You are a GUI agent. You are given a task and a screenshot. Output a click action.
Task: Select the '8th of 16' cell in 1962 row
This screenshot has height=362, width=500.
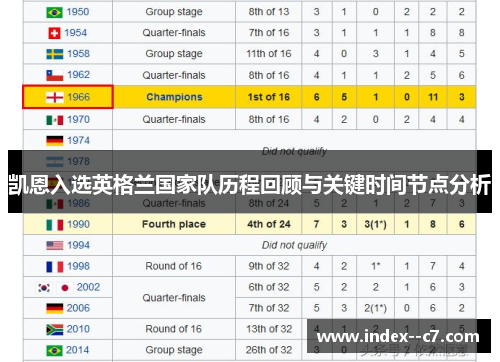(x=268, y=75)
